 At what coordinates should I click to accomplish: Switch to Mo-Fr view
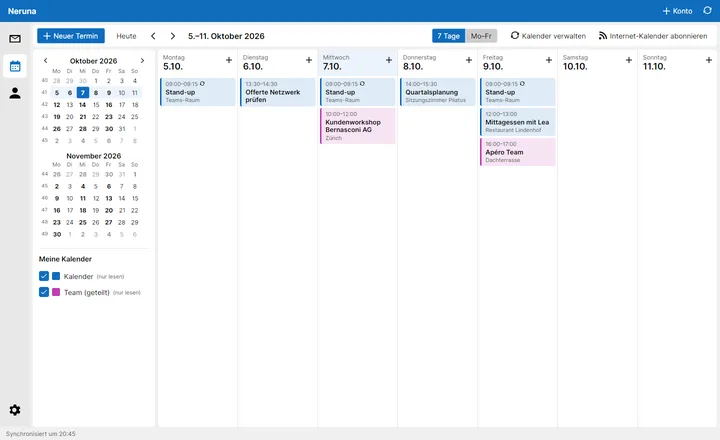pyautogui.click(x=481, y=36)
